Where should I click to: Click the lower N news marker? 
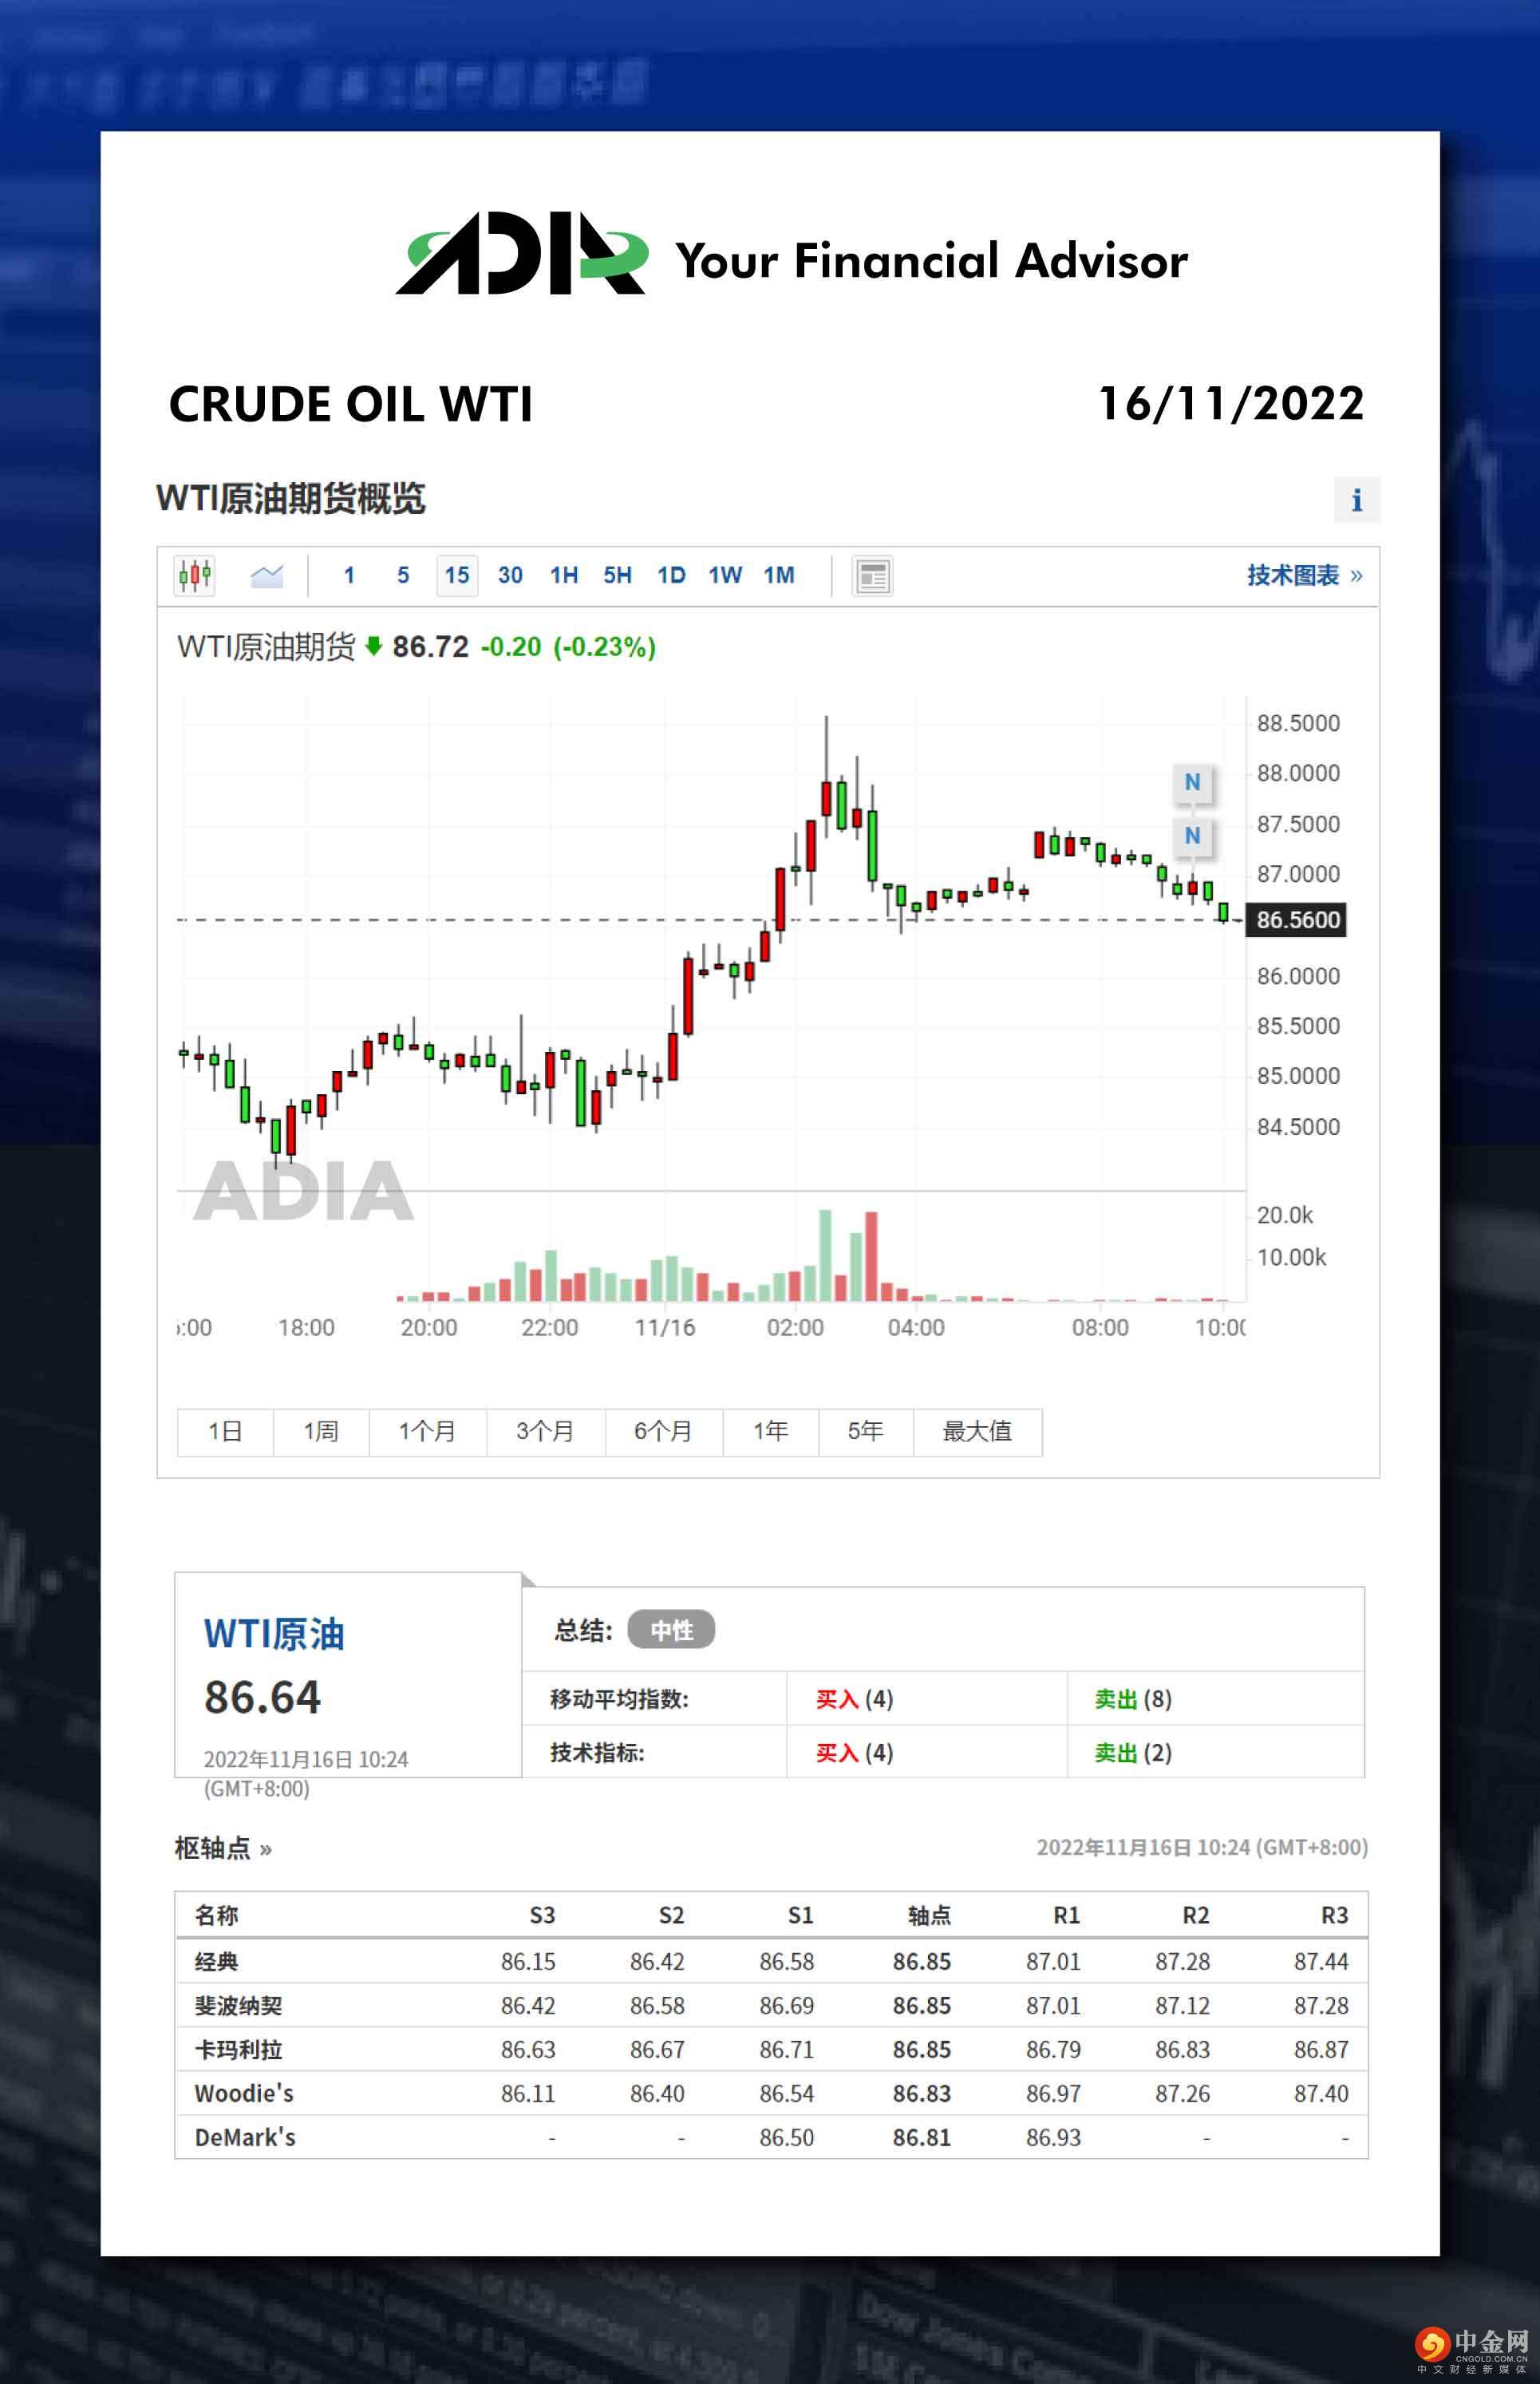point(1192,835)
